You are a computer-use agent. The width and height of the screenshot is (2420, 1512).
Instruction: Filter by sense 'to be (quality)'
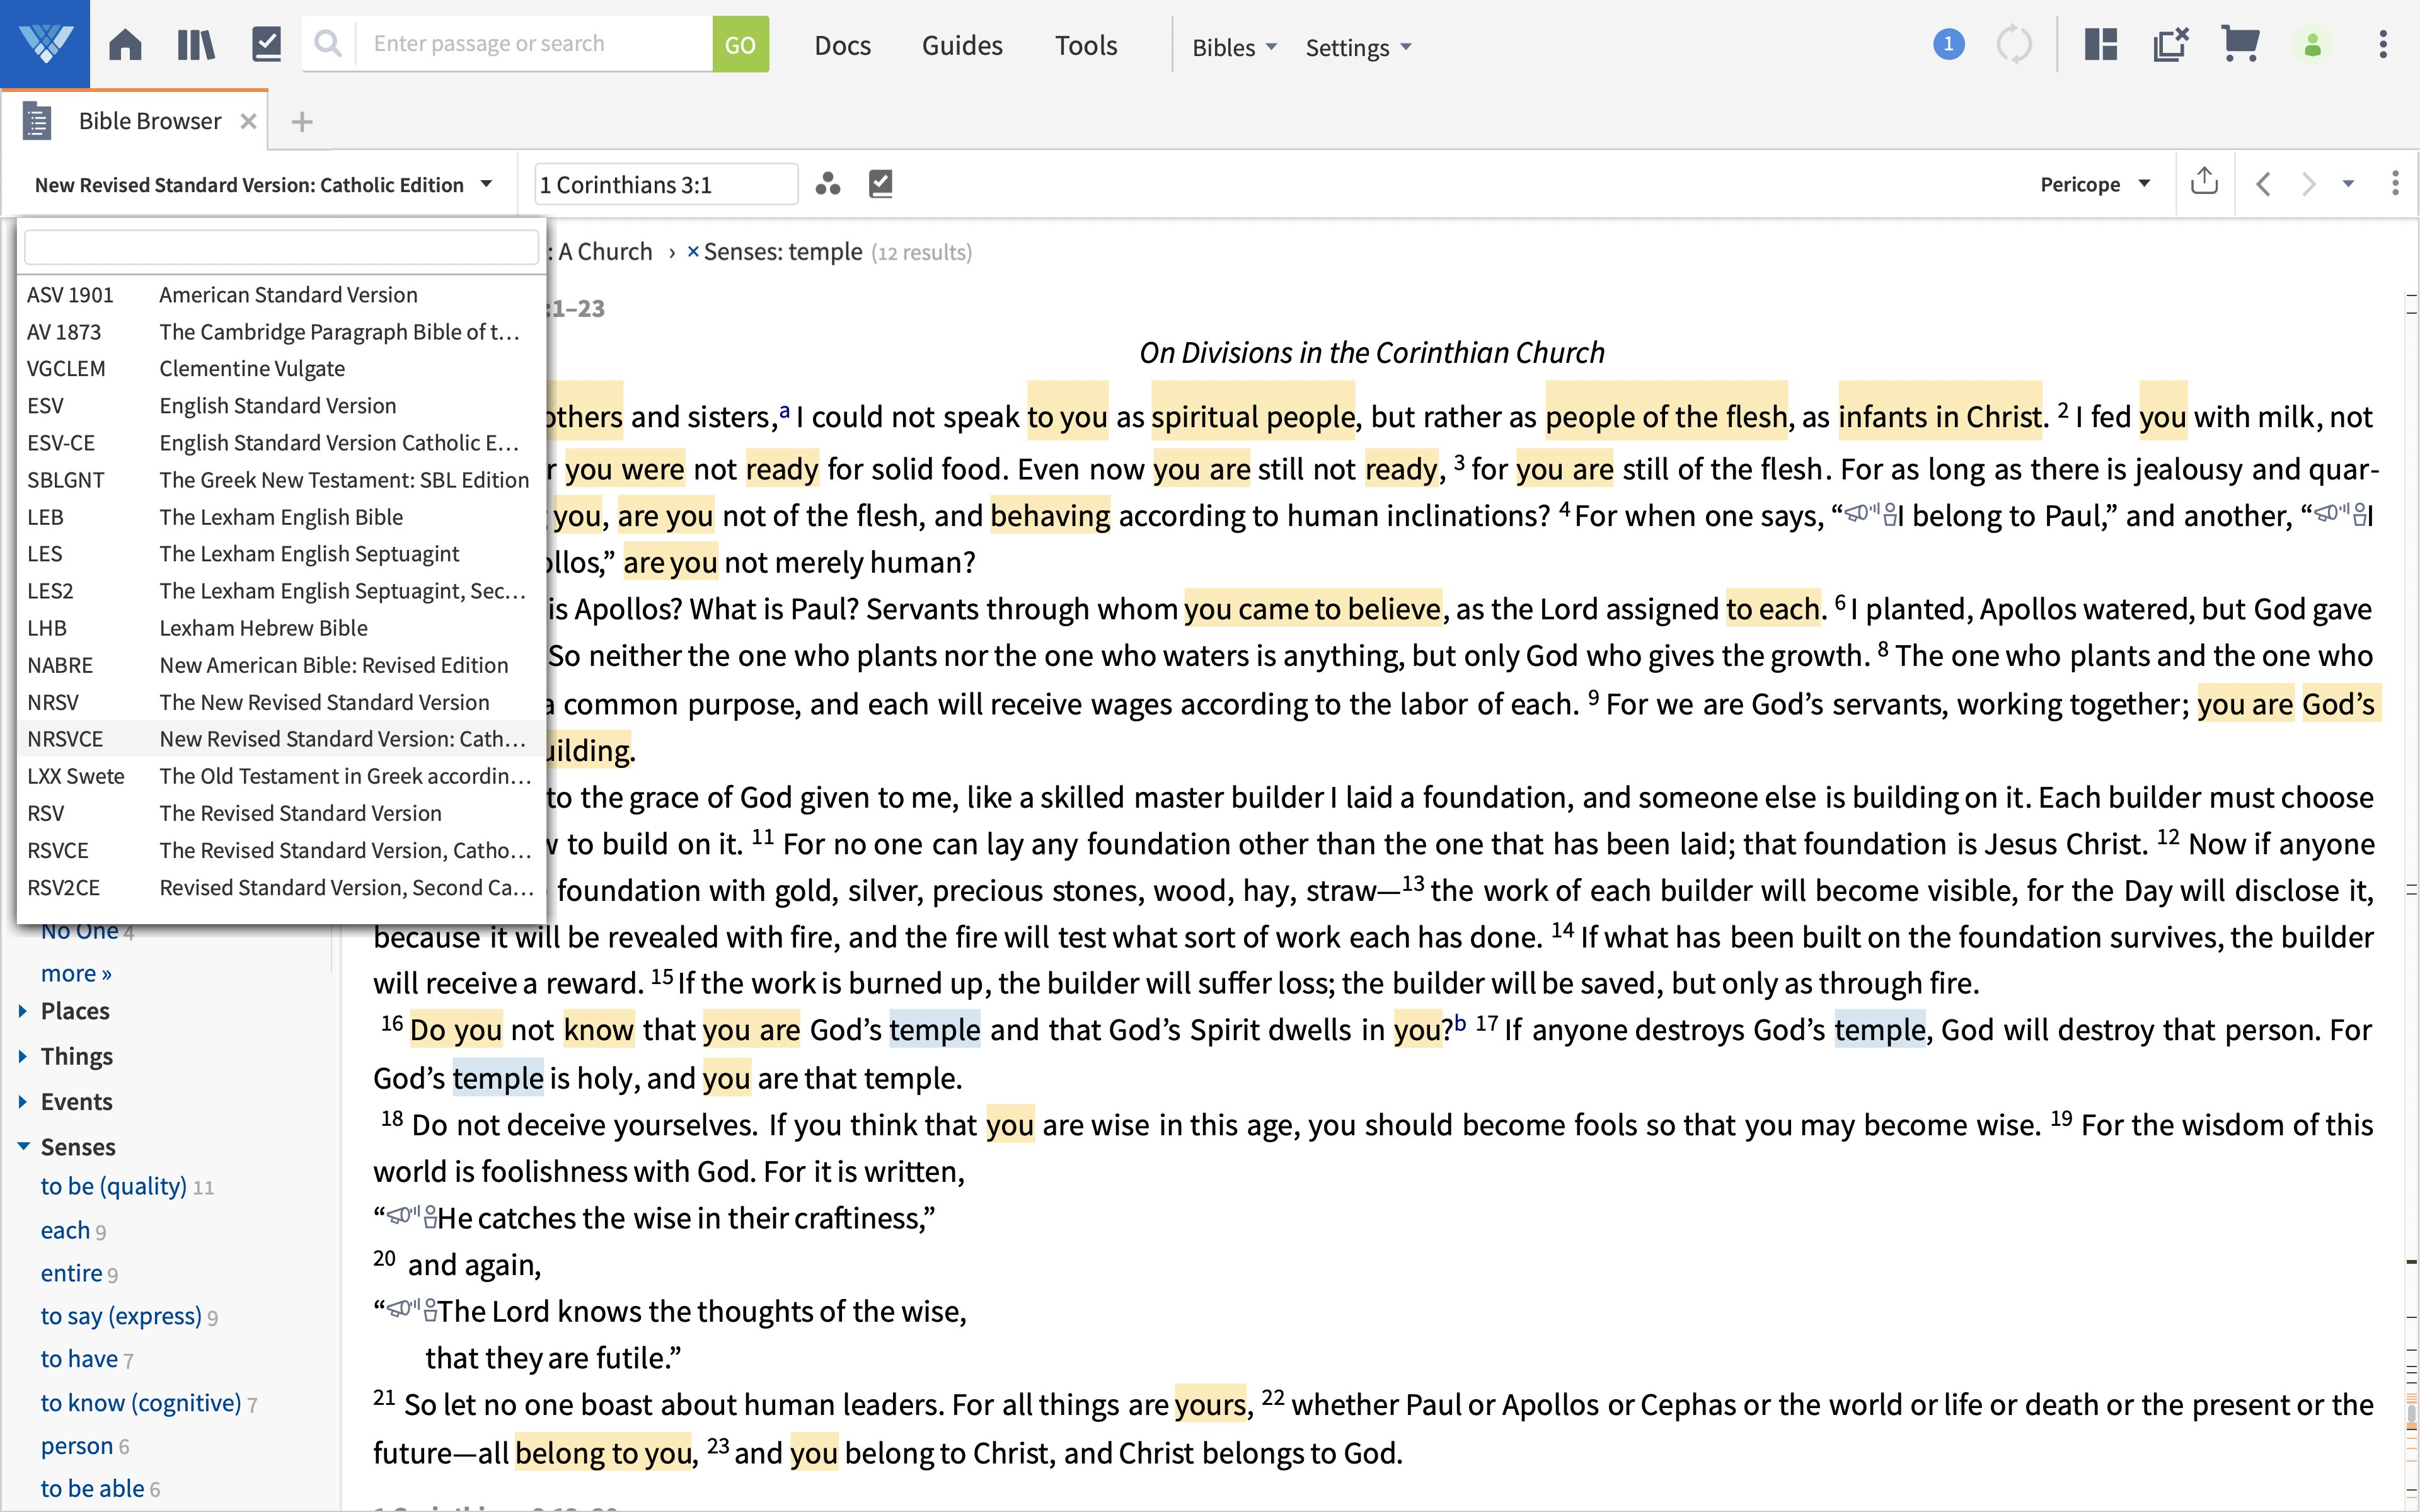(x=113, y=1186)
